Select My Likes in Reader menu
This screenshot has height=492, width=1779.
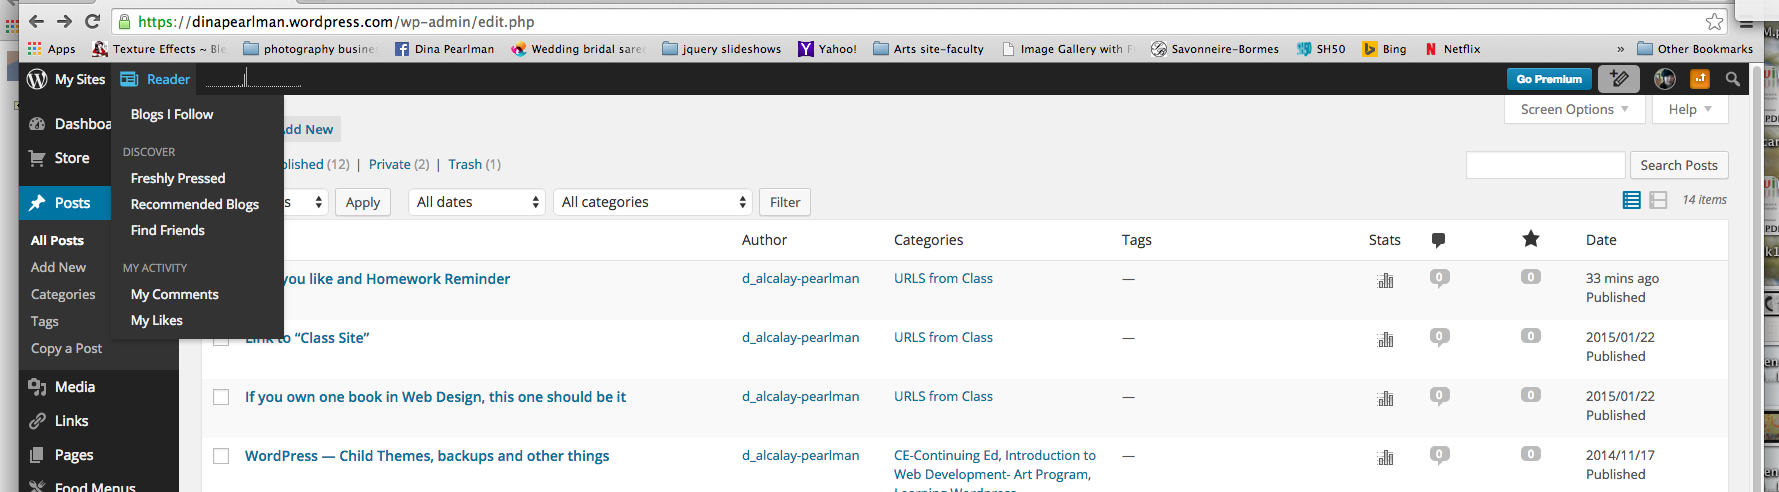click(157, 320)
